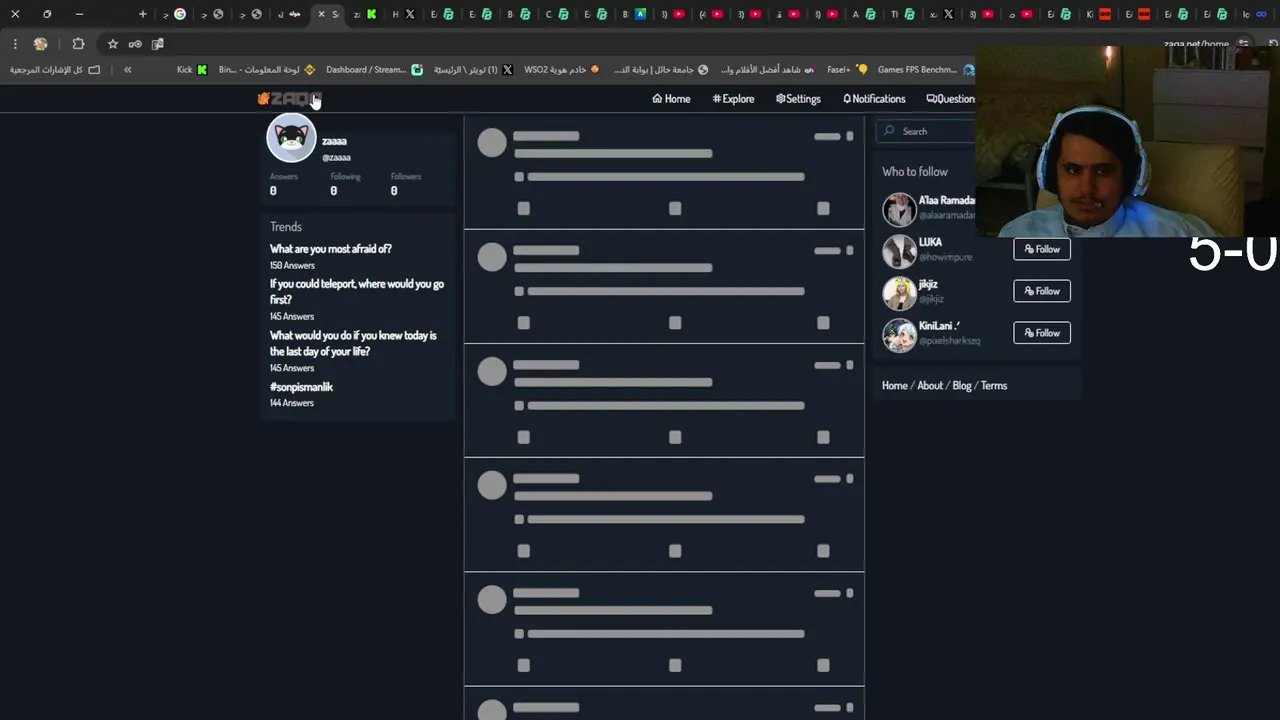Click the glasses icon beside the bookmark star

135,44
